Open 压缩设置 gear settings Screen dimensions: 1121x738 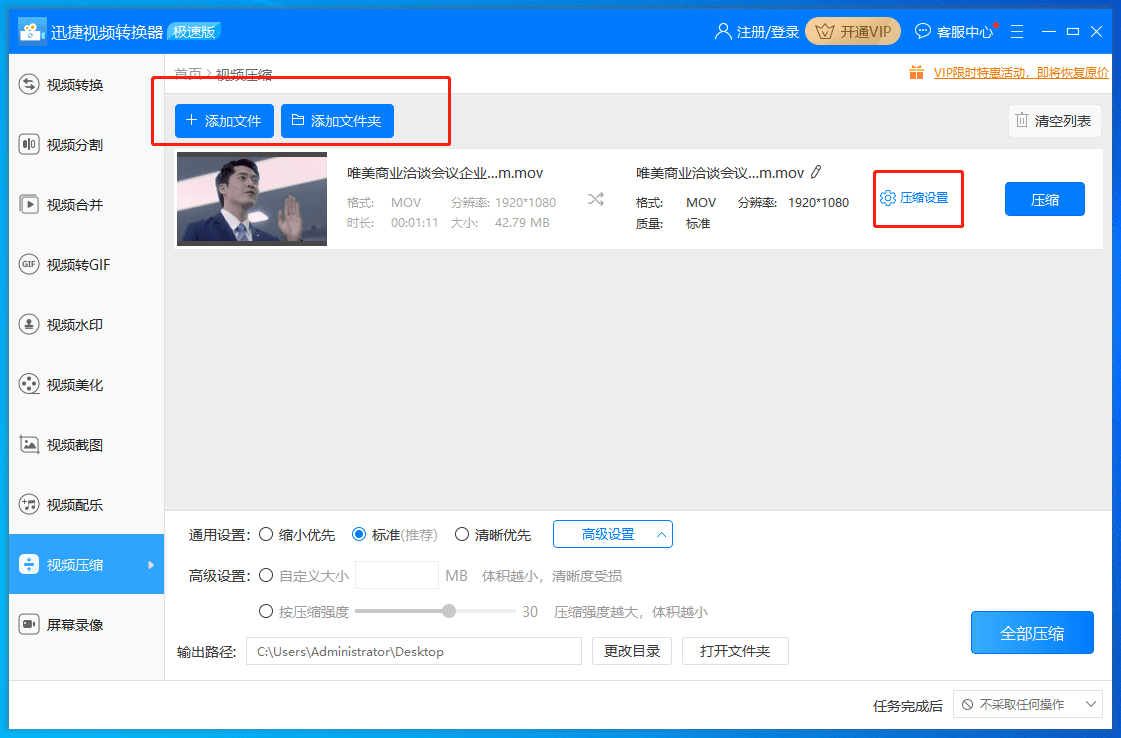[x=914, y=198]
